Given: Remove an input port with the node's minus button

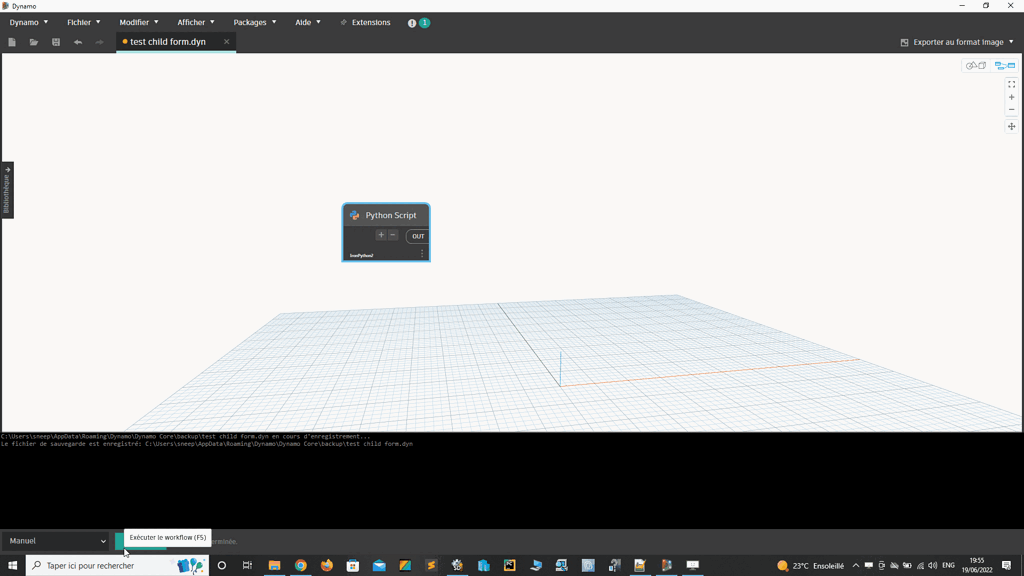Looking at the screenshot, I should coord(393,235).
